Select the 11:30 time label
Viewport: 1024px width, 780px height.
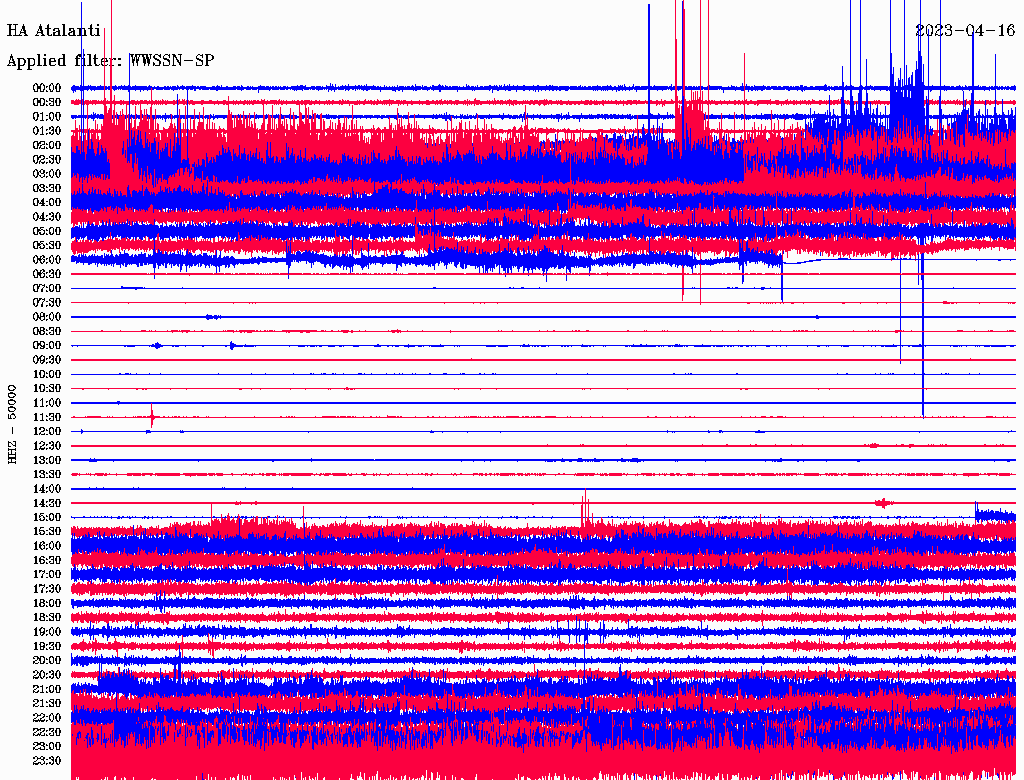[47, 417]
